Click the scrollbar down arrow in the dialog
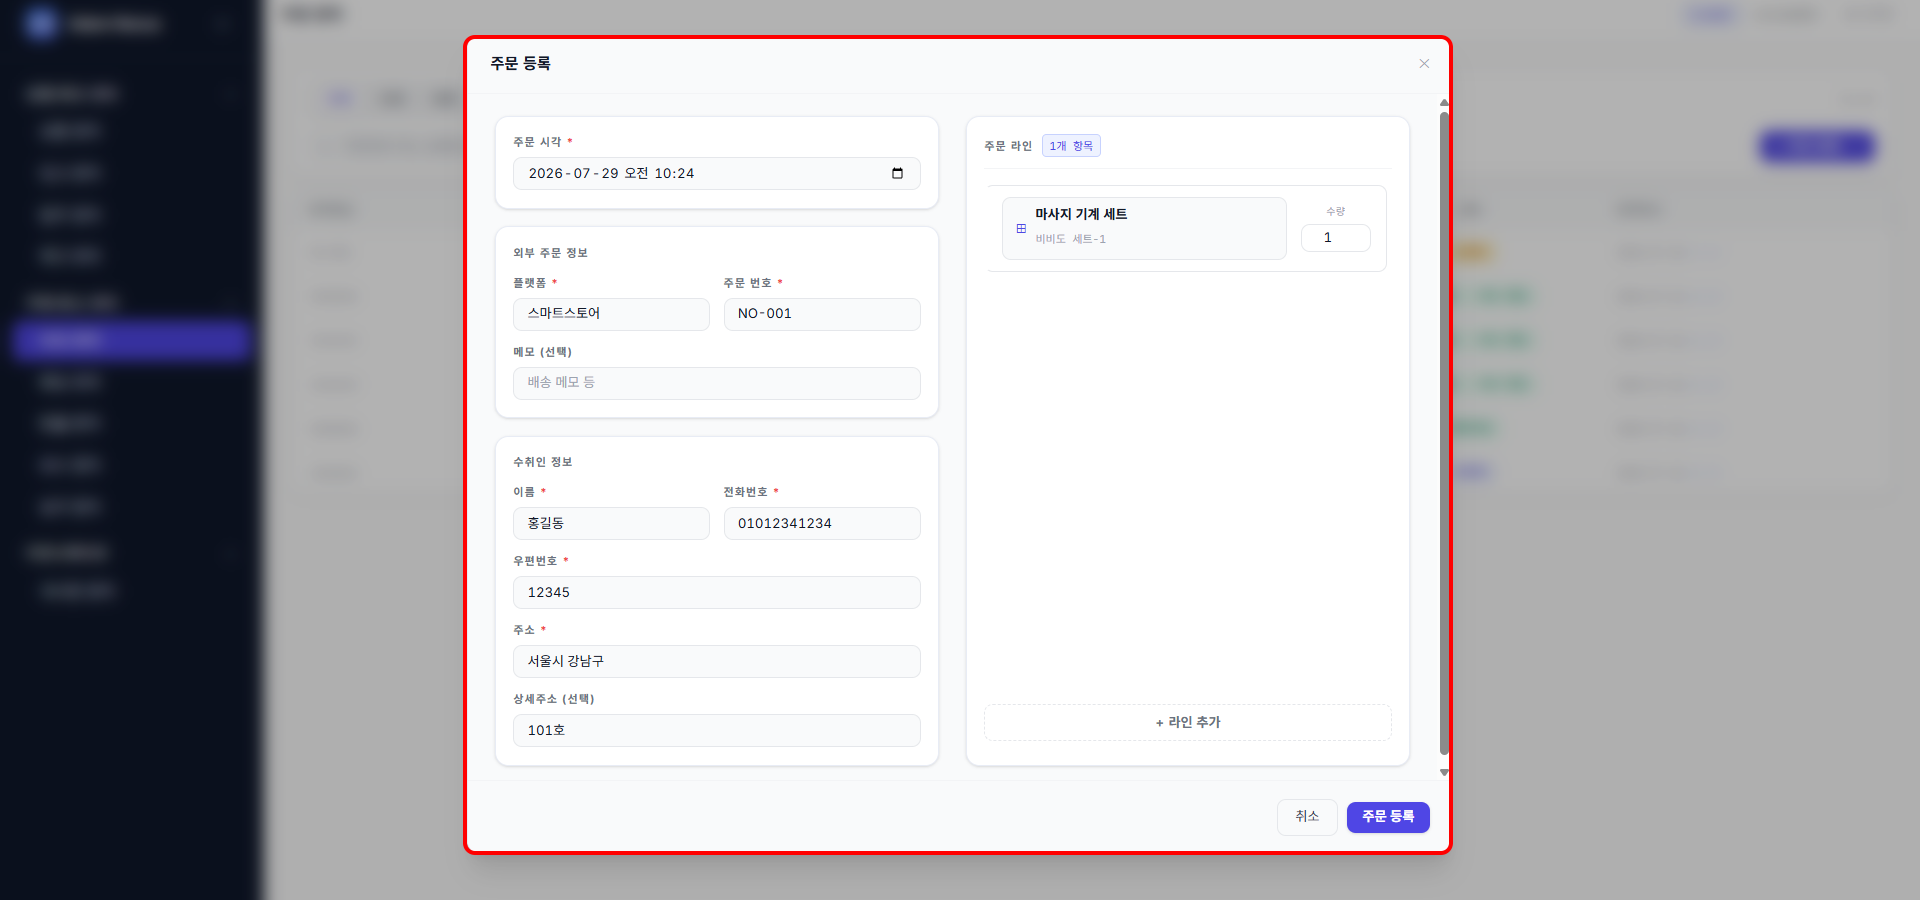The image size is (1920, 900). tap(1444, 772)
